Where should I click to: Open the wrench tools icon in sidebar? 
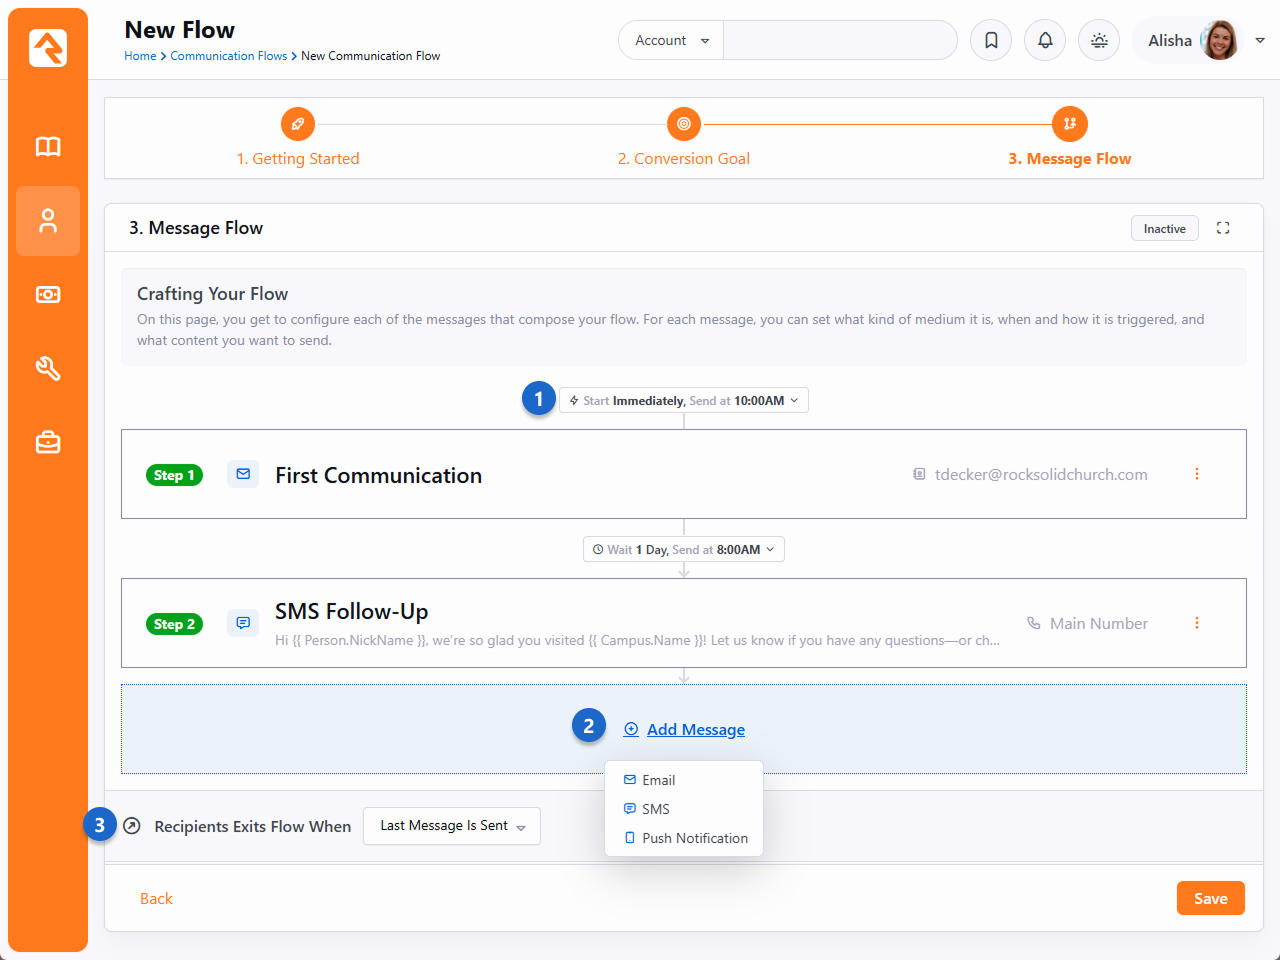pyautogui.click(x=48, y=369)
